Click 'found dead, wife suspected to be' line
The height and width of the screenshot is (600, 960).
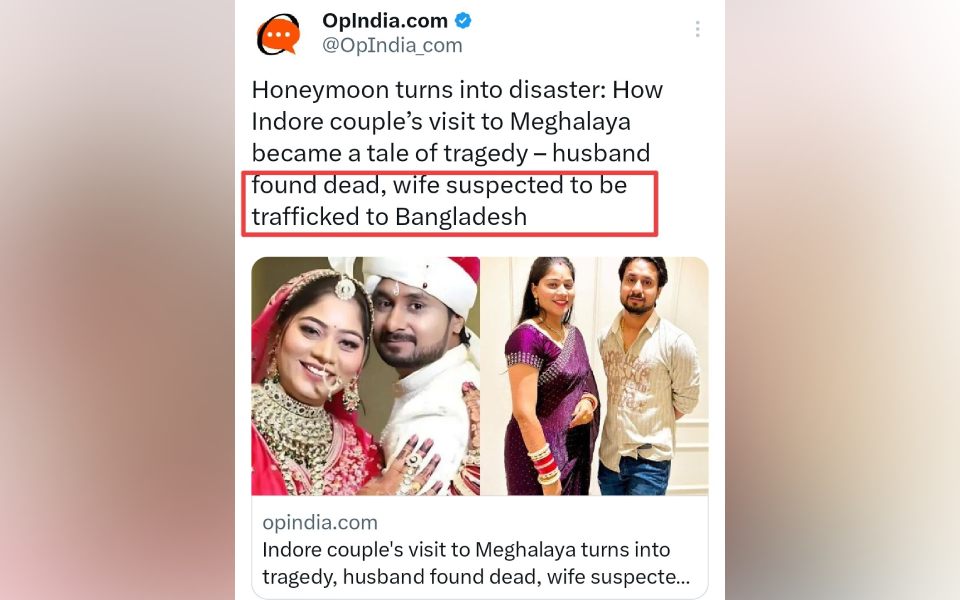pos(439,185)
